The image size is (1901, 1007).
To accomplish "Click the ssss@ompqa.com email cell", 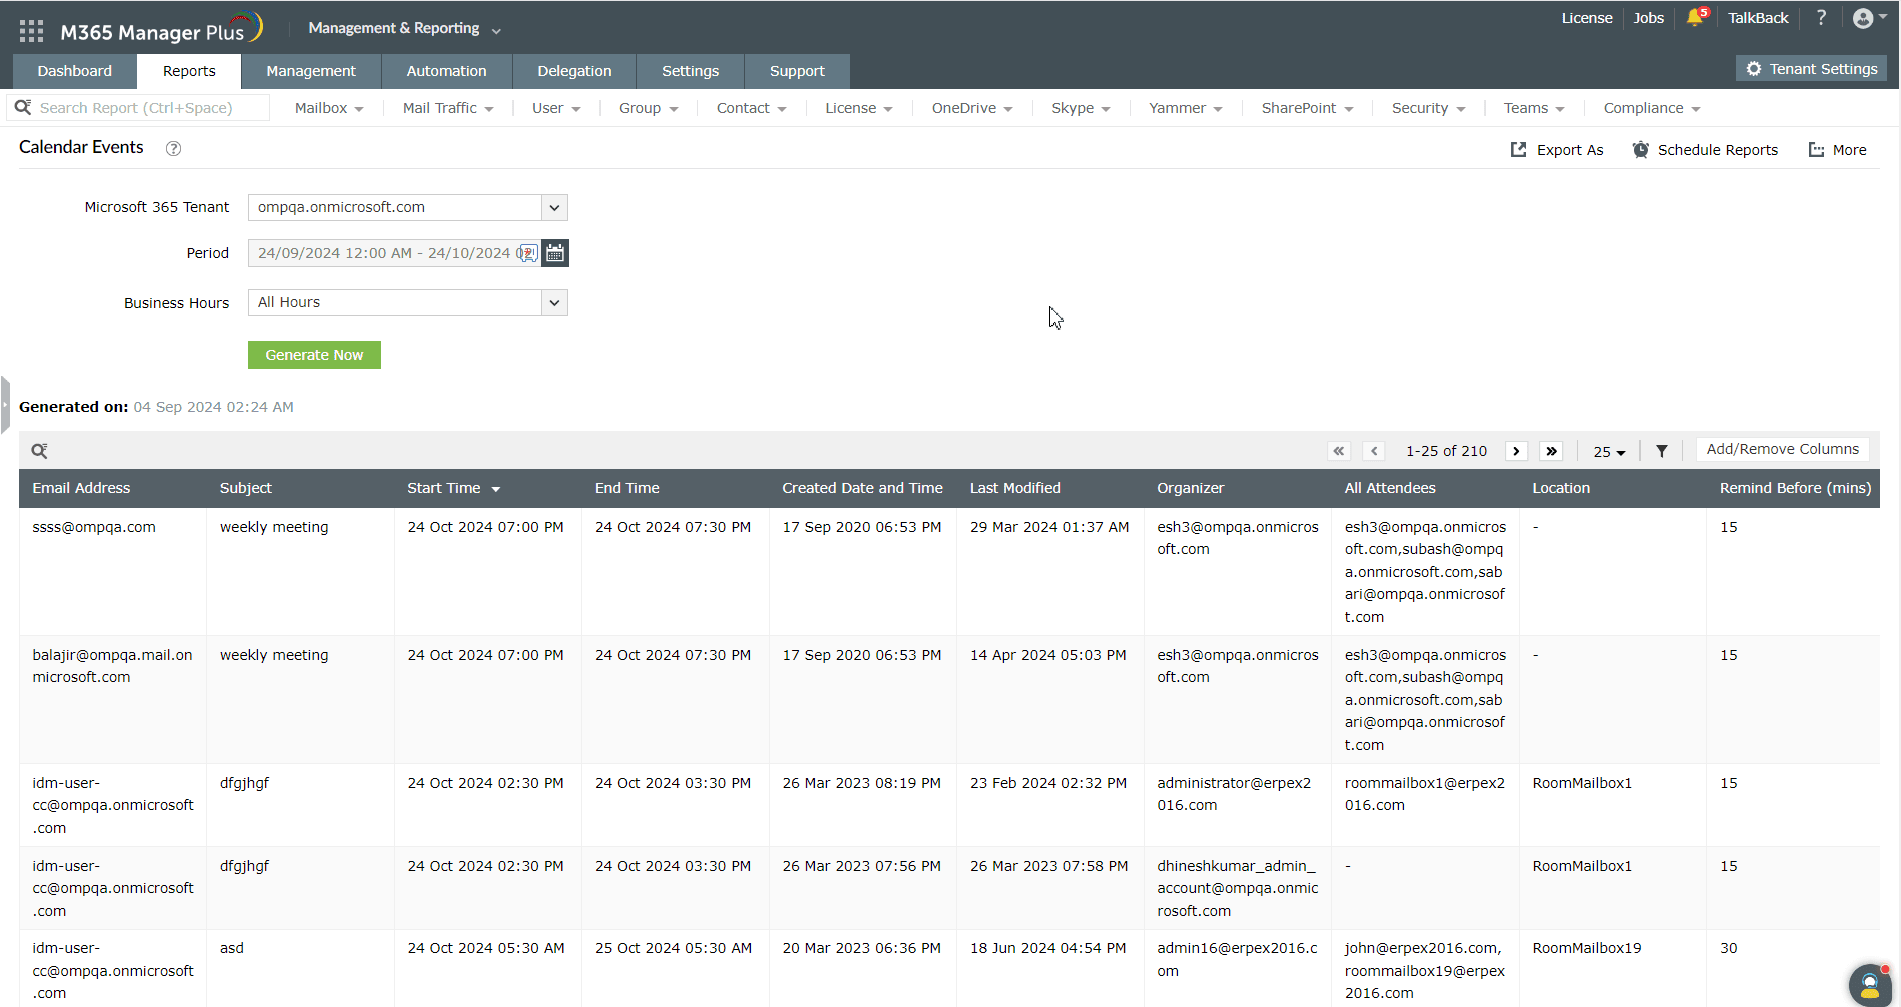I will (x=94, y=527).
